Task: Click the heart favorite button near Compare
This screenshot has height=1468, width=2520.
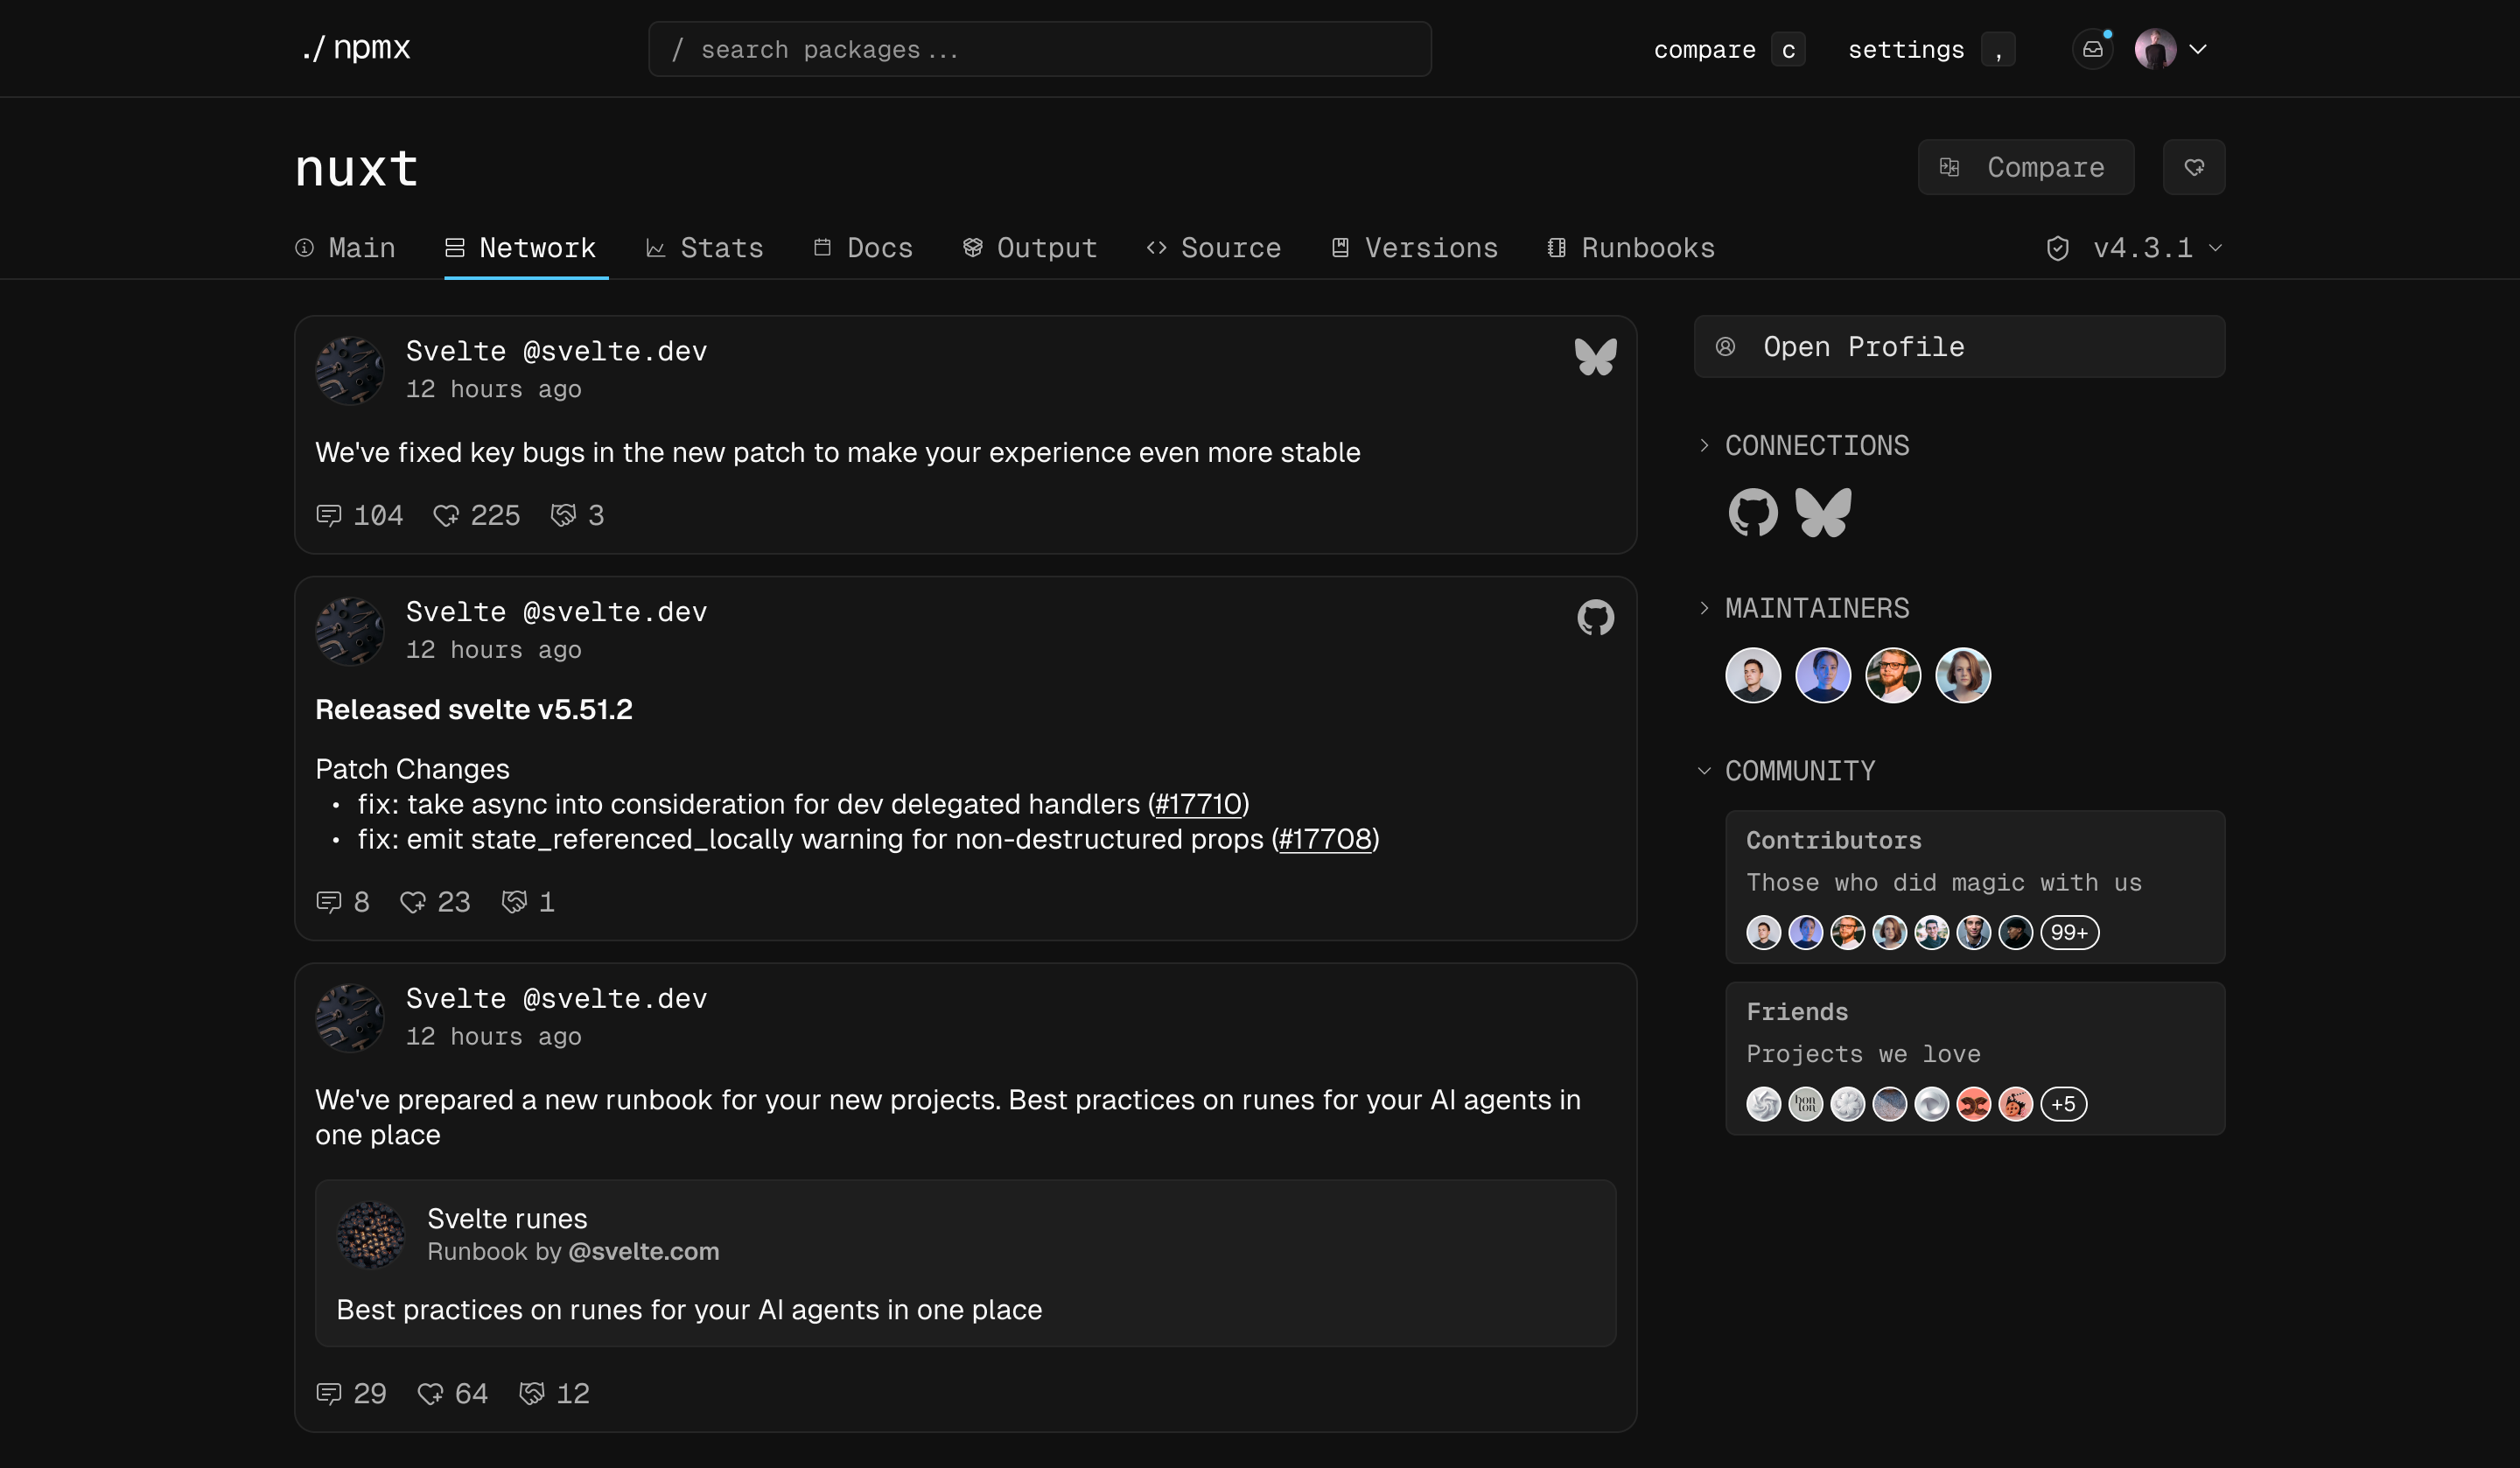Action: tap(2193, 167)
